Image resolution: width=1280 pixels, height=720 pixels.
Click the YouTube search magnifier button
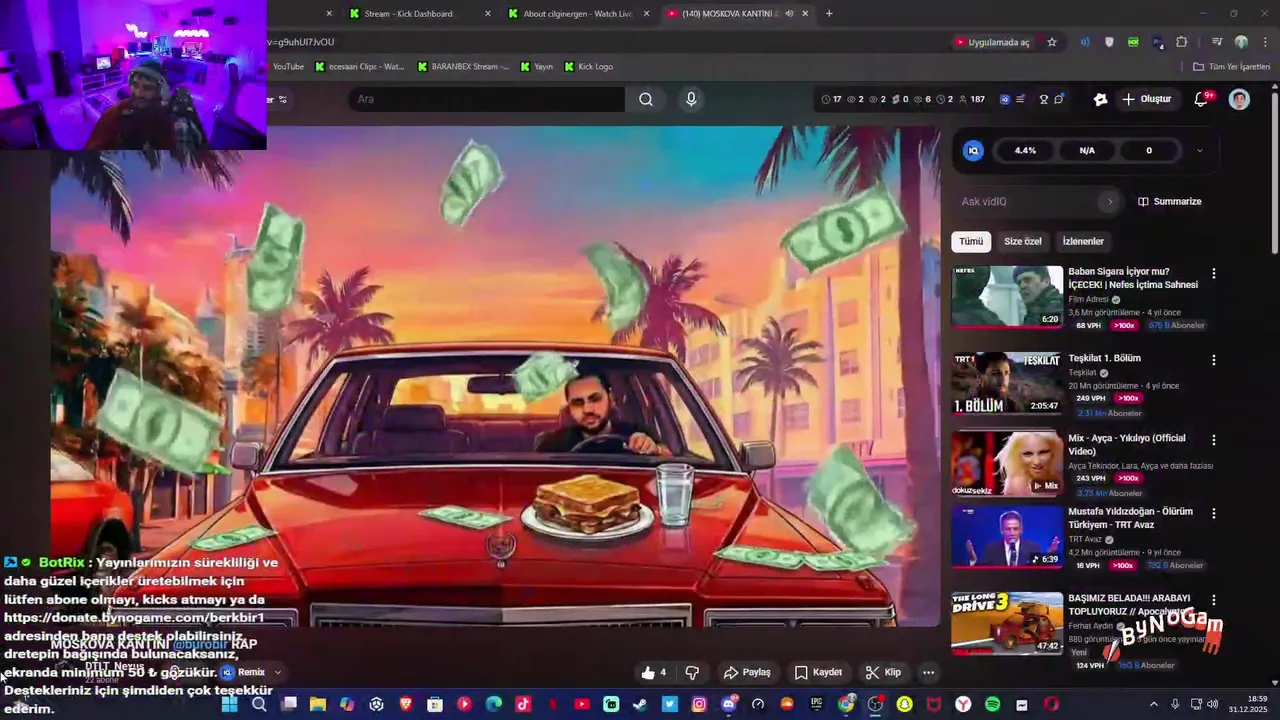646,99
